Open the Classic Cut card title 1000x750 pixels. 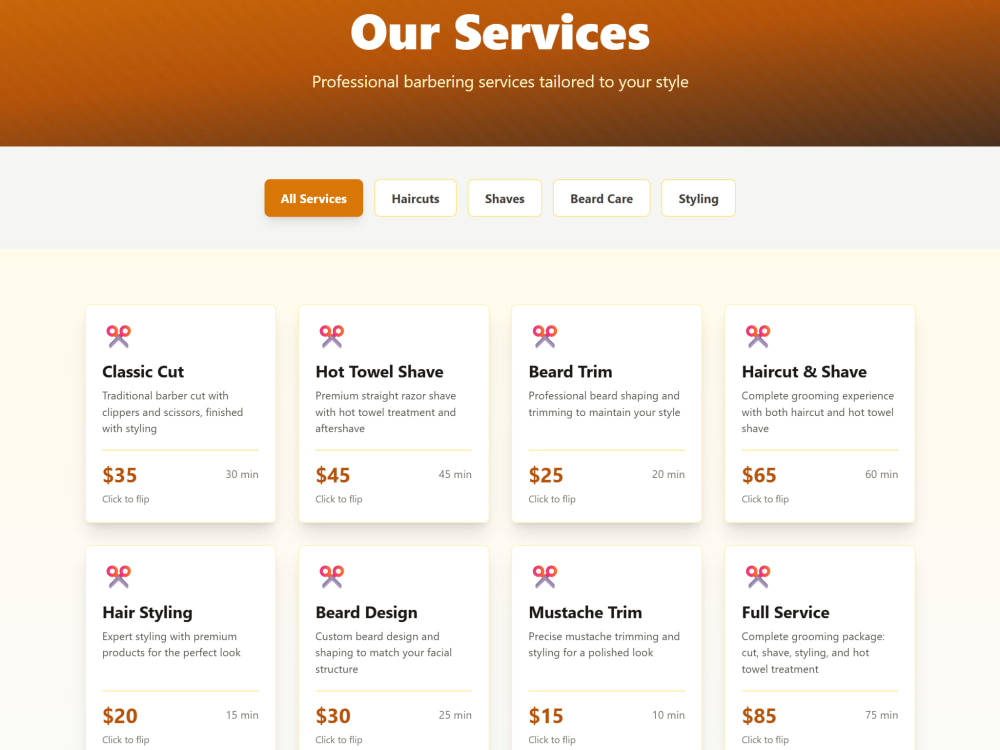point(143,372)
